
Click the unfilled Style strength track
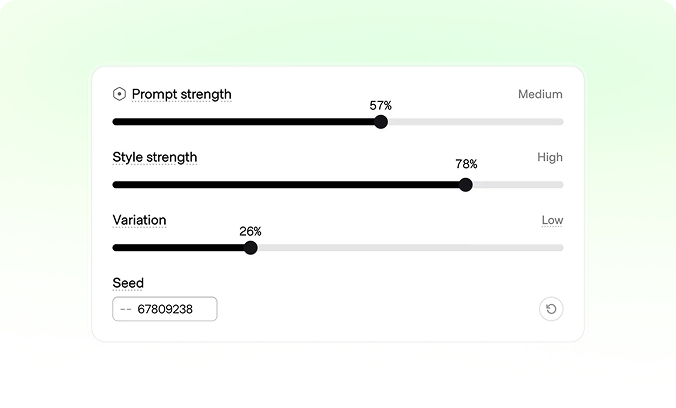point(518,185)
